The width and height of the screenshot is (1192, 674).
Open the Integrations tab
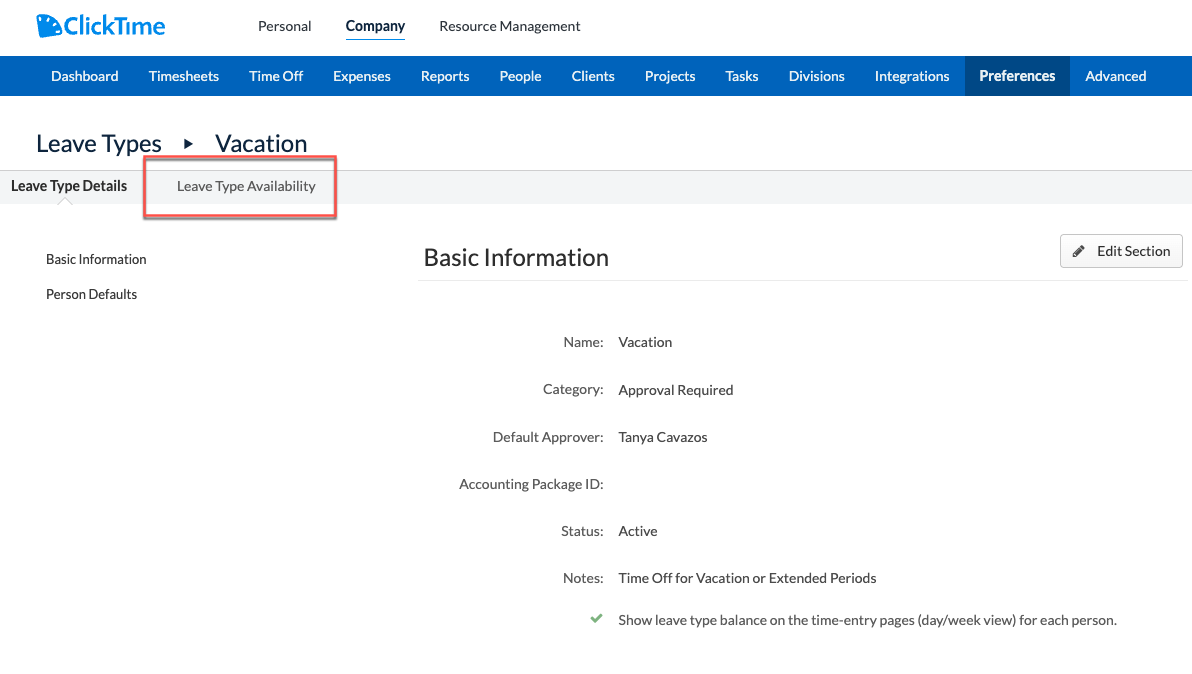[911, 76]
